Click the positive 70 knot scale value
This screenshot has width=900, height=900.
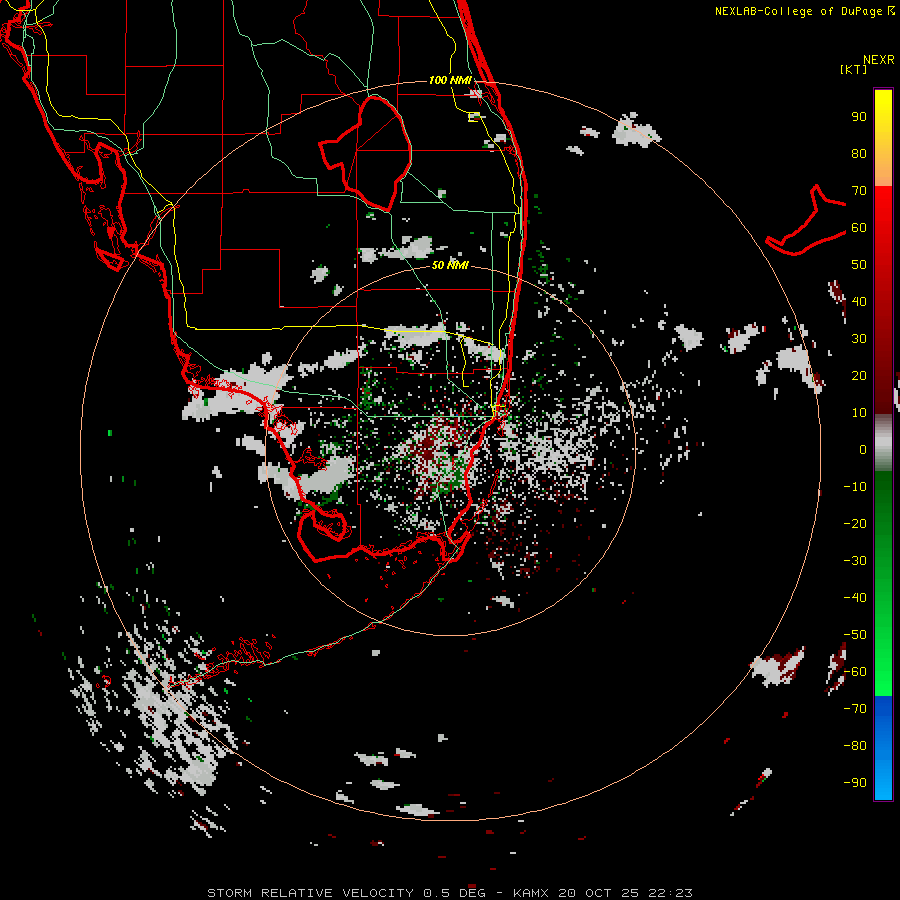[x=859, y=191]
